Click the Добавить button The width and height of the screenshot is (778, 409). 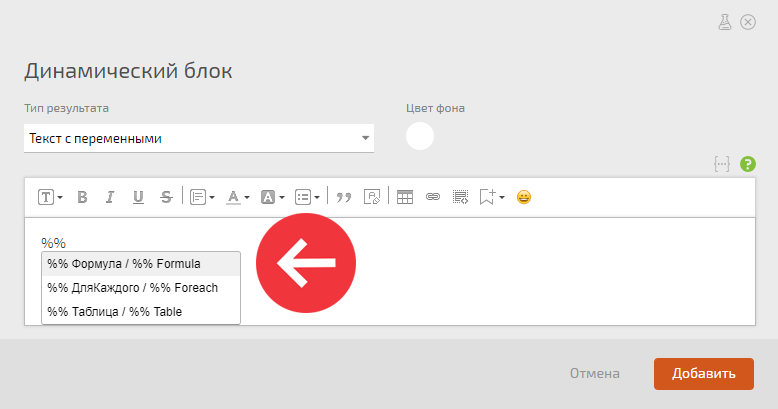[x=704, y=374]
